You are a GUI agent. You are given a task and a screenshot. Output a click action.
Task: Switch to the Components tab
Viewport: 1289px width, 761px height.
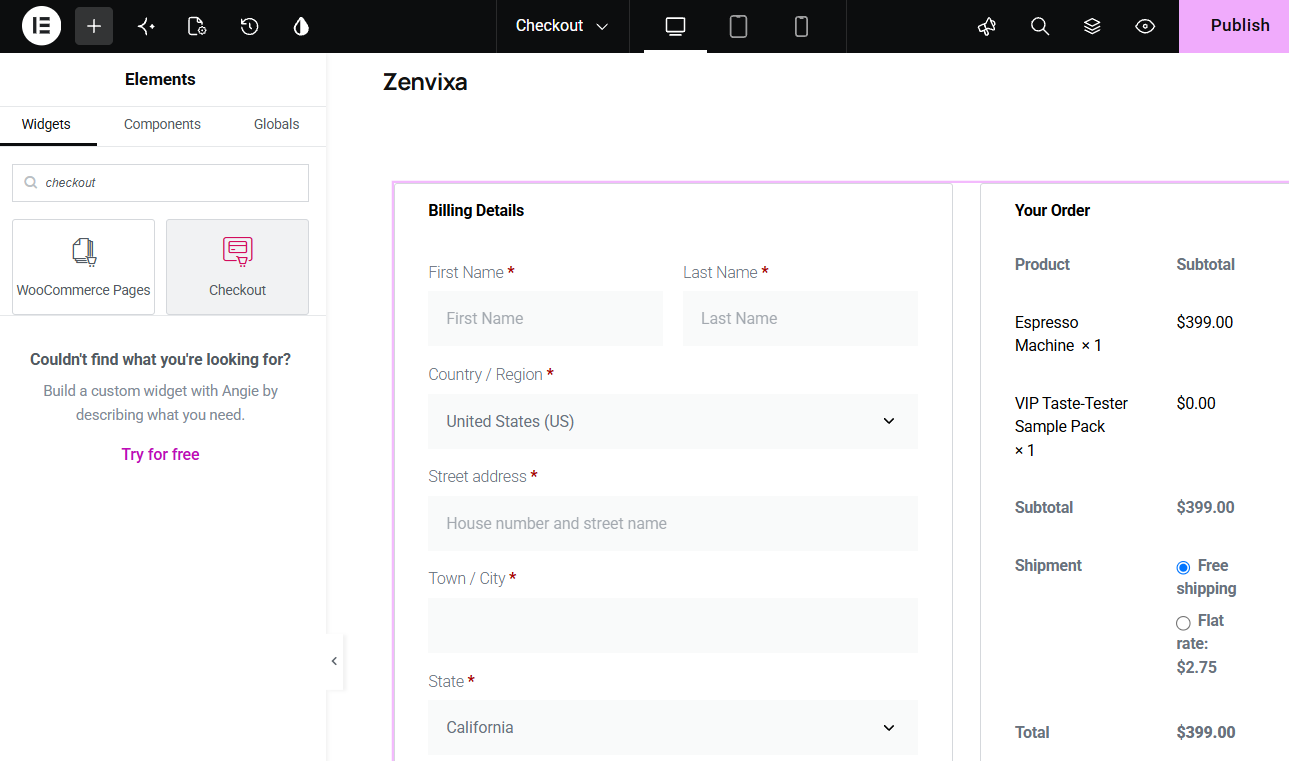[x=162, y=125]
